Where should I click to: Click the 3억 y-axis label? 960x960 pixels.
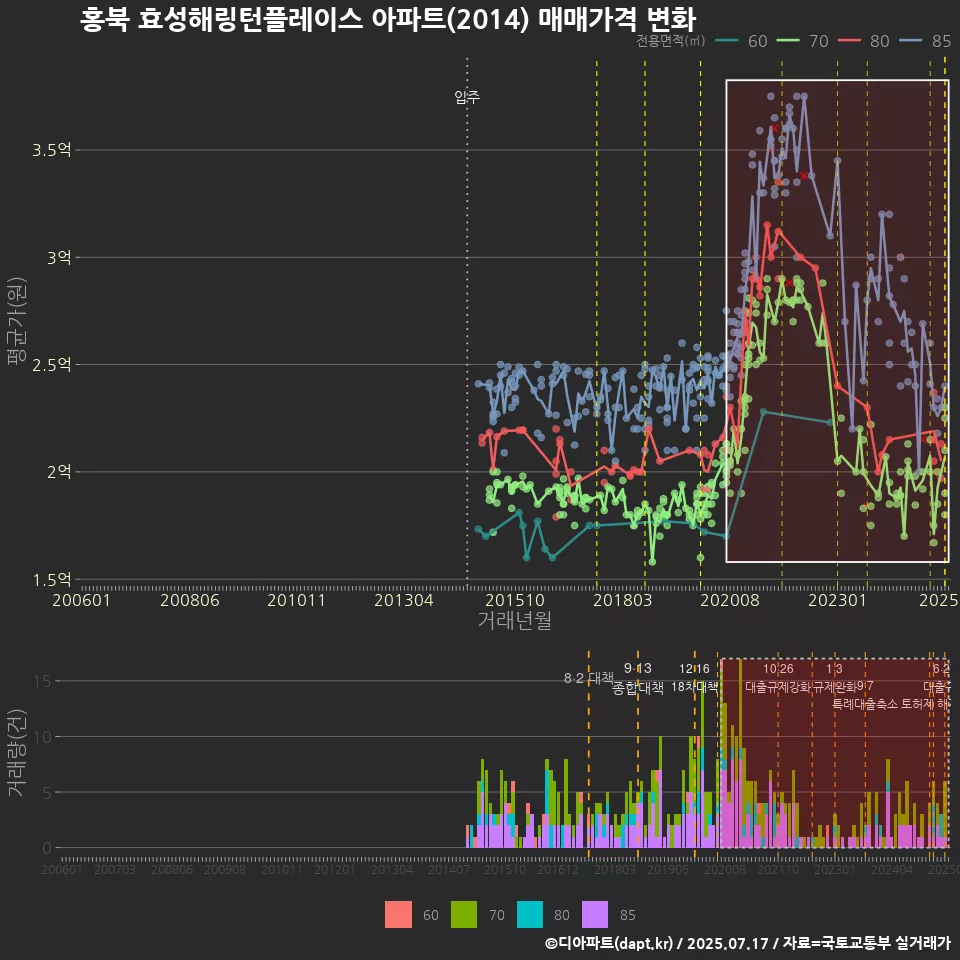[x=59, y=258]
